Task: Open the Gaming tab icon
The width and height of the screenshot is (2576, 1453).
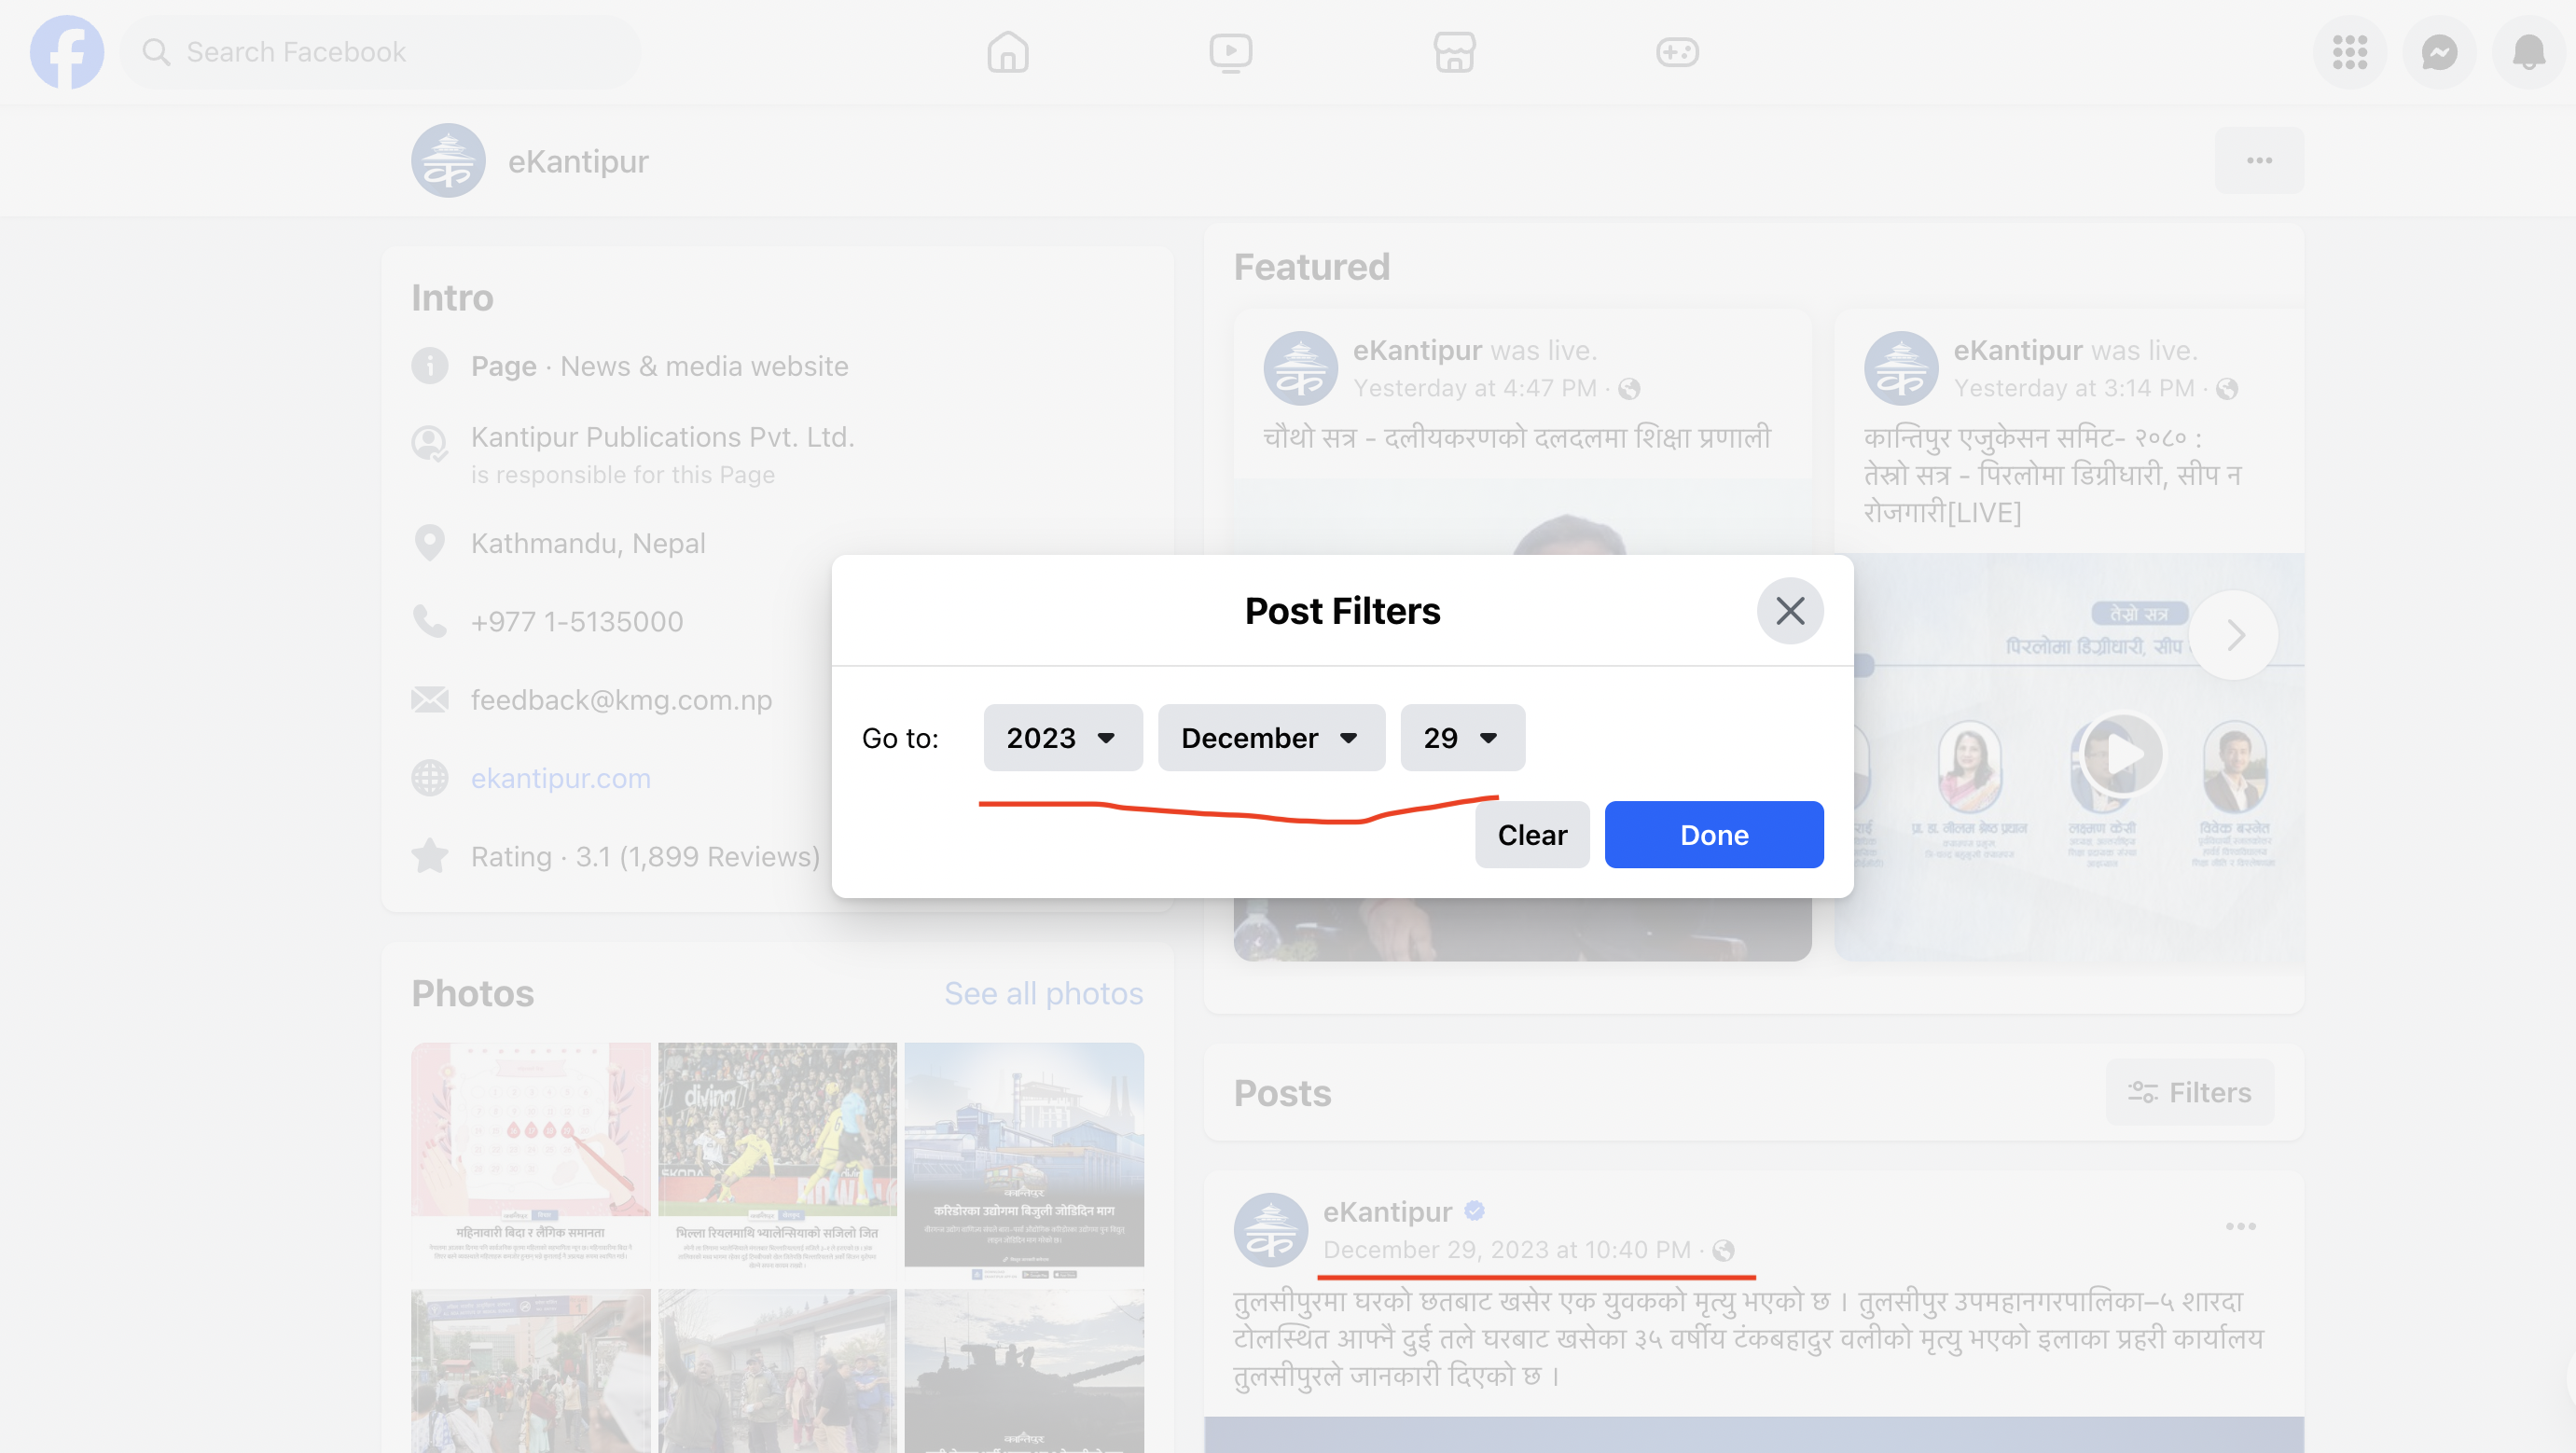Action: (1677, 52)
